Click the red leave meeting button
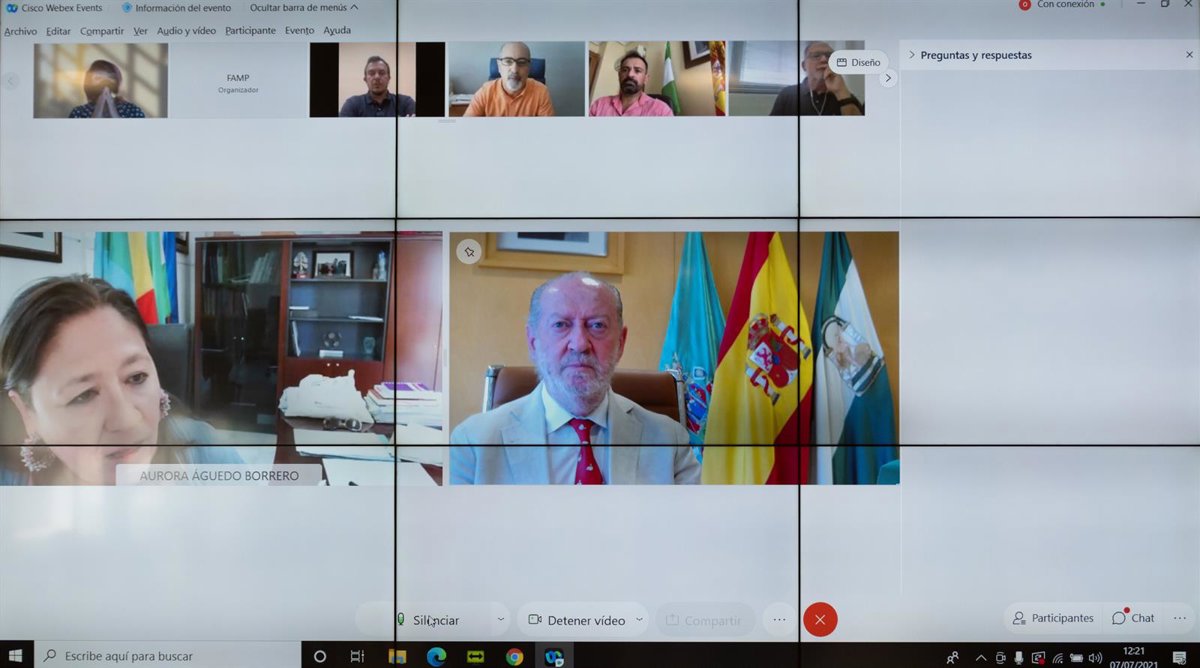This screenshot has width=1200, height=668. tap(820, 620)
